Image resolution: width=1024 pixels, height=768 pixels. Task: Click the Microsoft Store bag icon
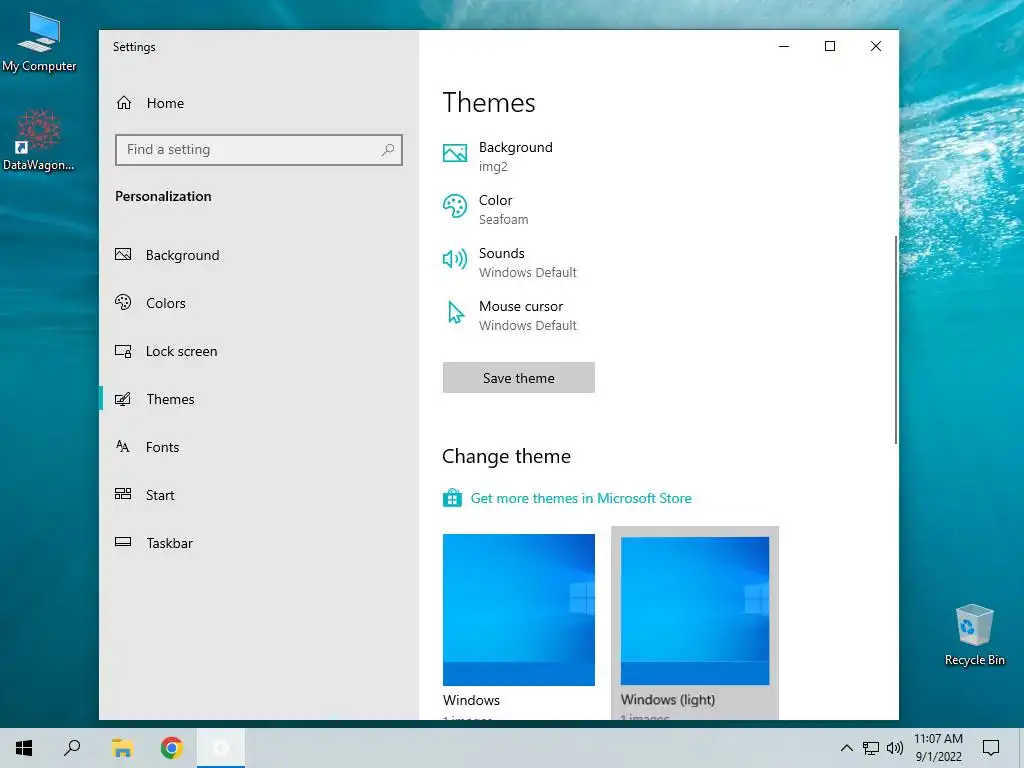pos(452,498)
